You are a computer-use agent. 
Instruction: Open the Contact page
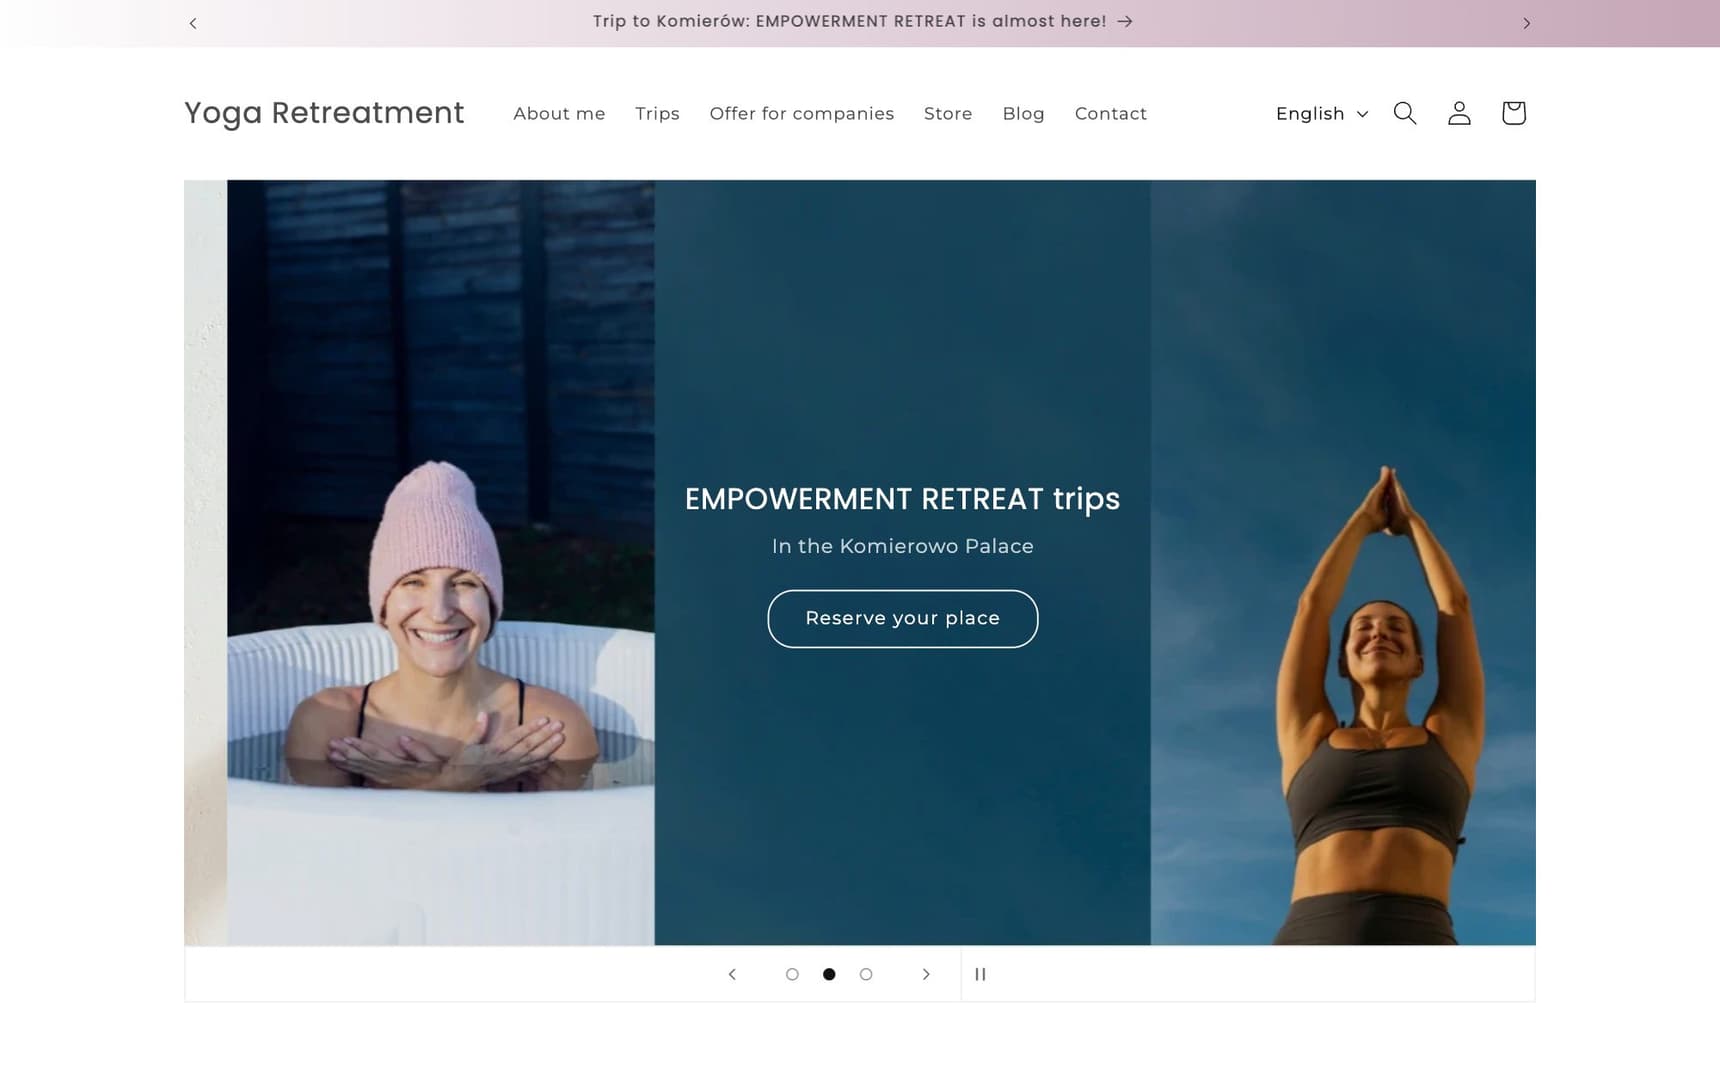[1111, 114]
